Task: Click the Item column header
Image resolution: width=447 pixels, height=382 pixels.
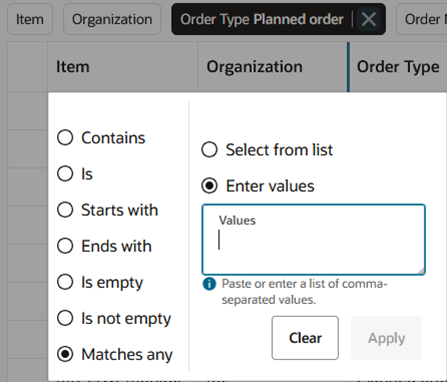Action: (123, 67)
